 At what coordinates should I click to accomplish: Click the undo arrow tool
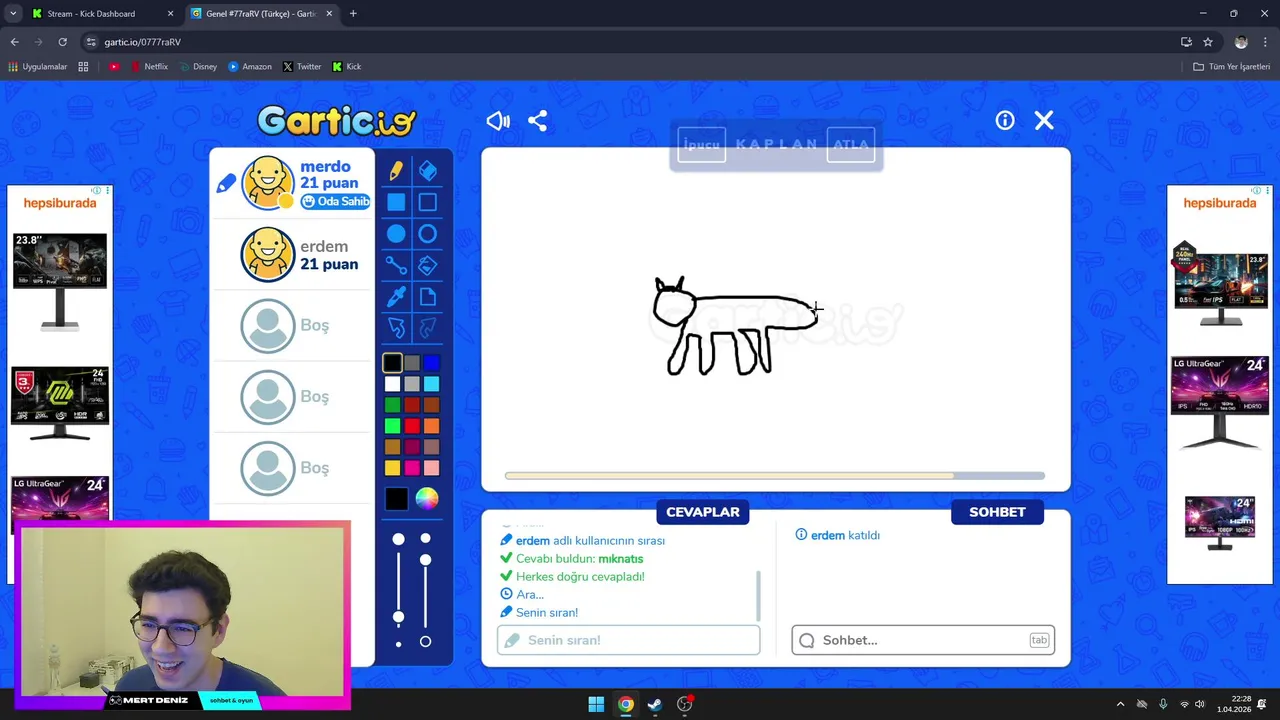click(x=396, y=328)
